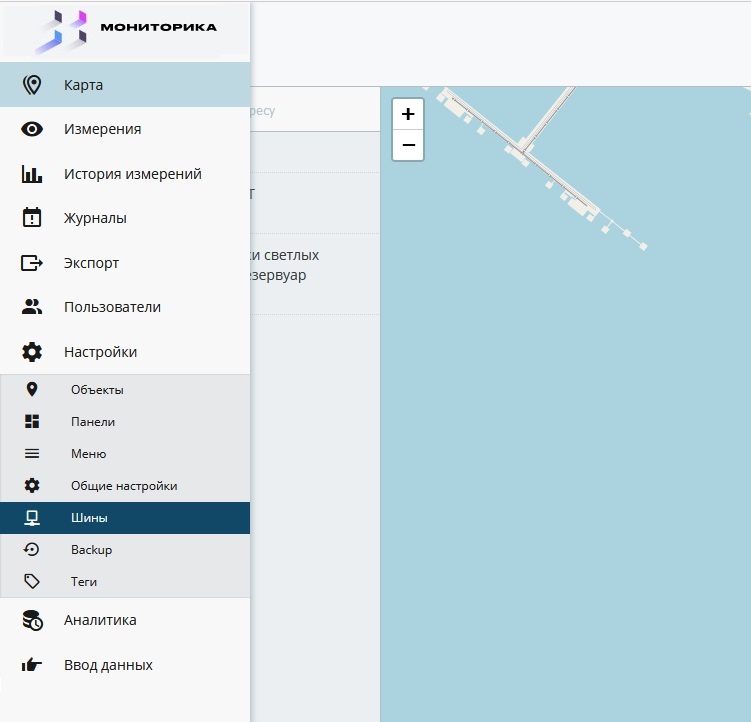Go to the Теги submenu item

coord(84,582)
